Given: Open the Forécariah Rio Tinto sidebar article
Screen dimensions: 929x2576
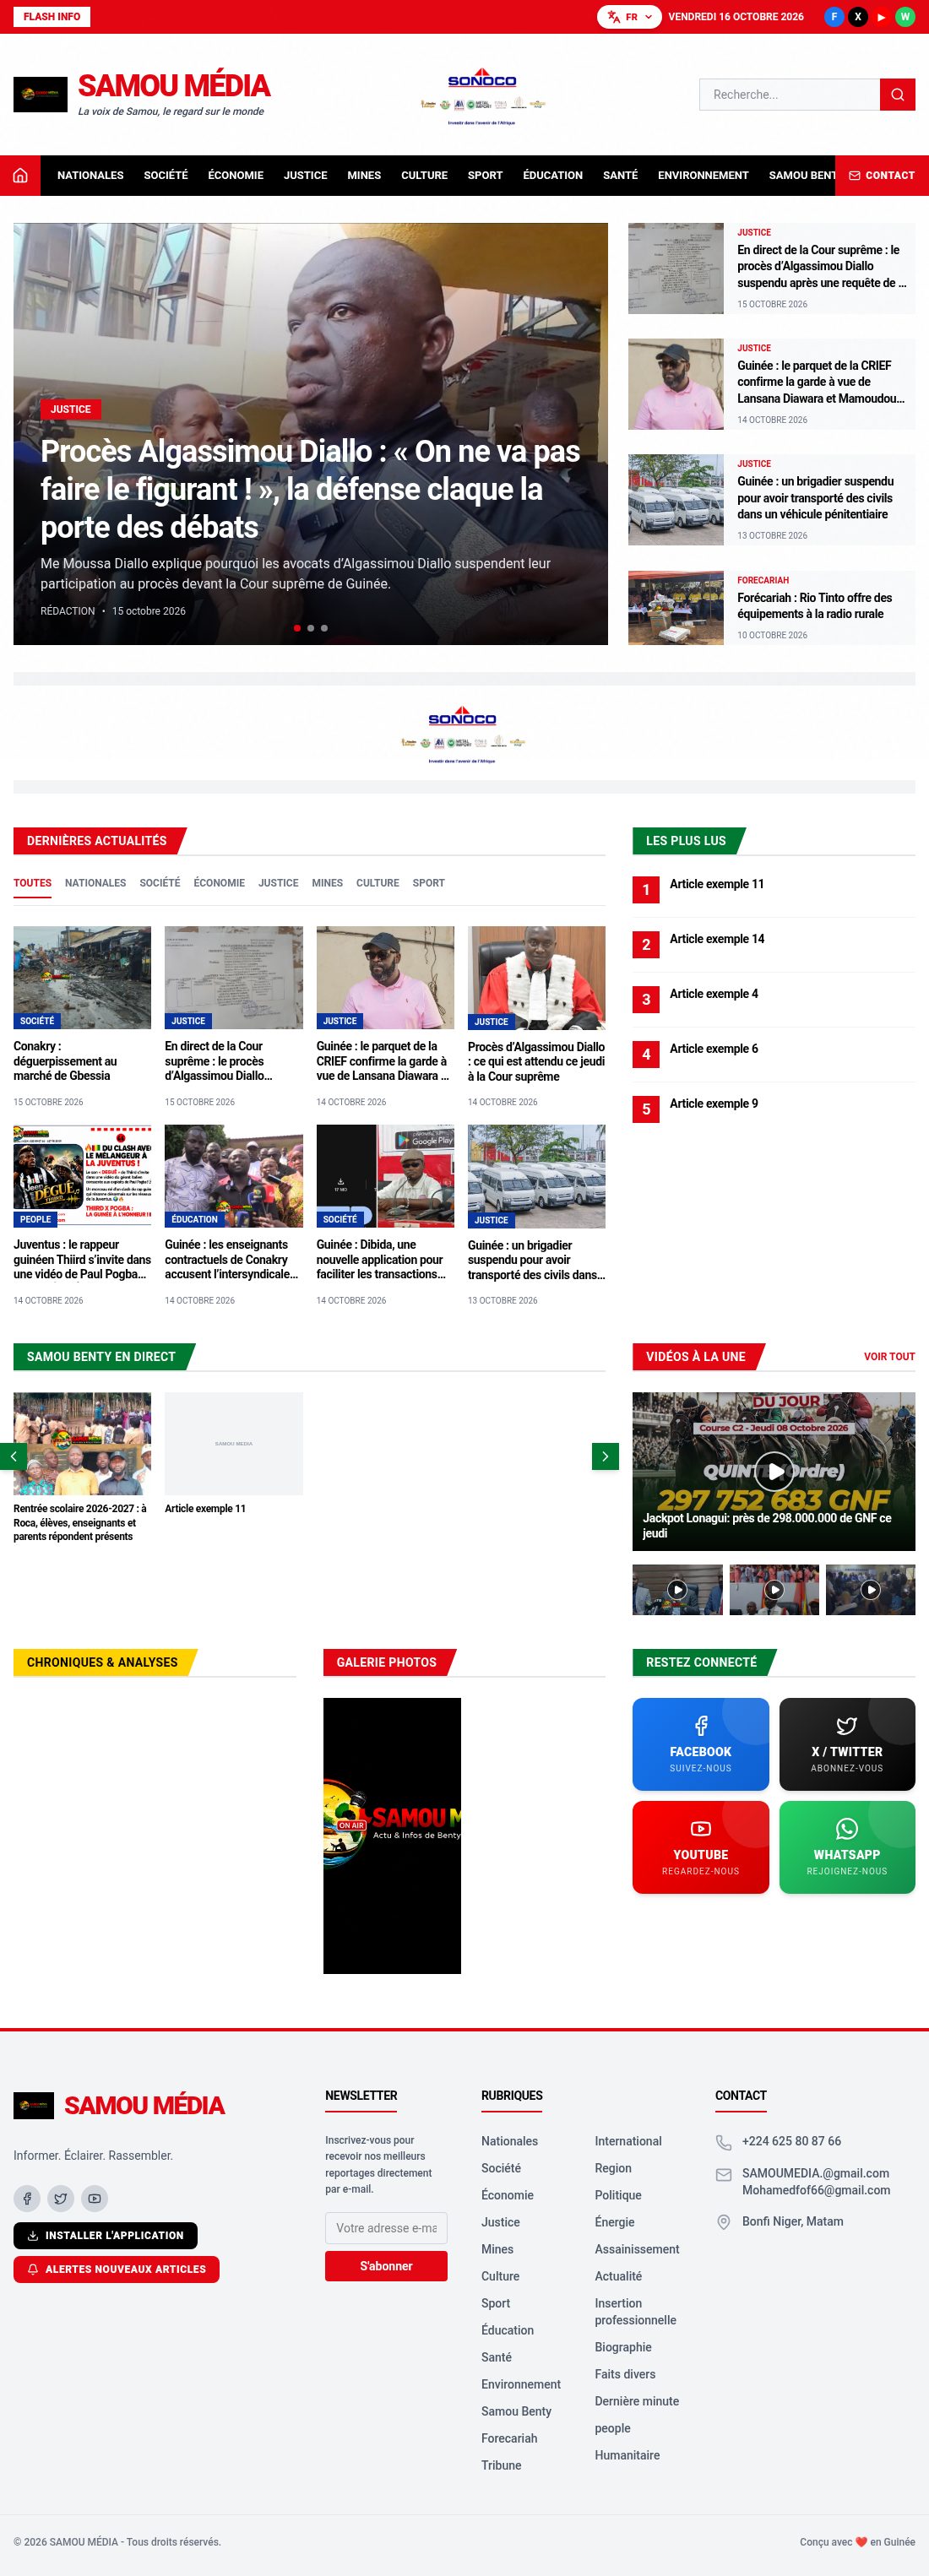Looking at the screenshot, I should pos(771,607).
